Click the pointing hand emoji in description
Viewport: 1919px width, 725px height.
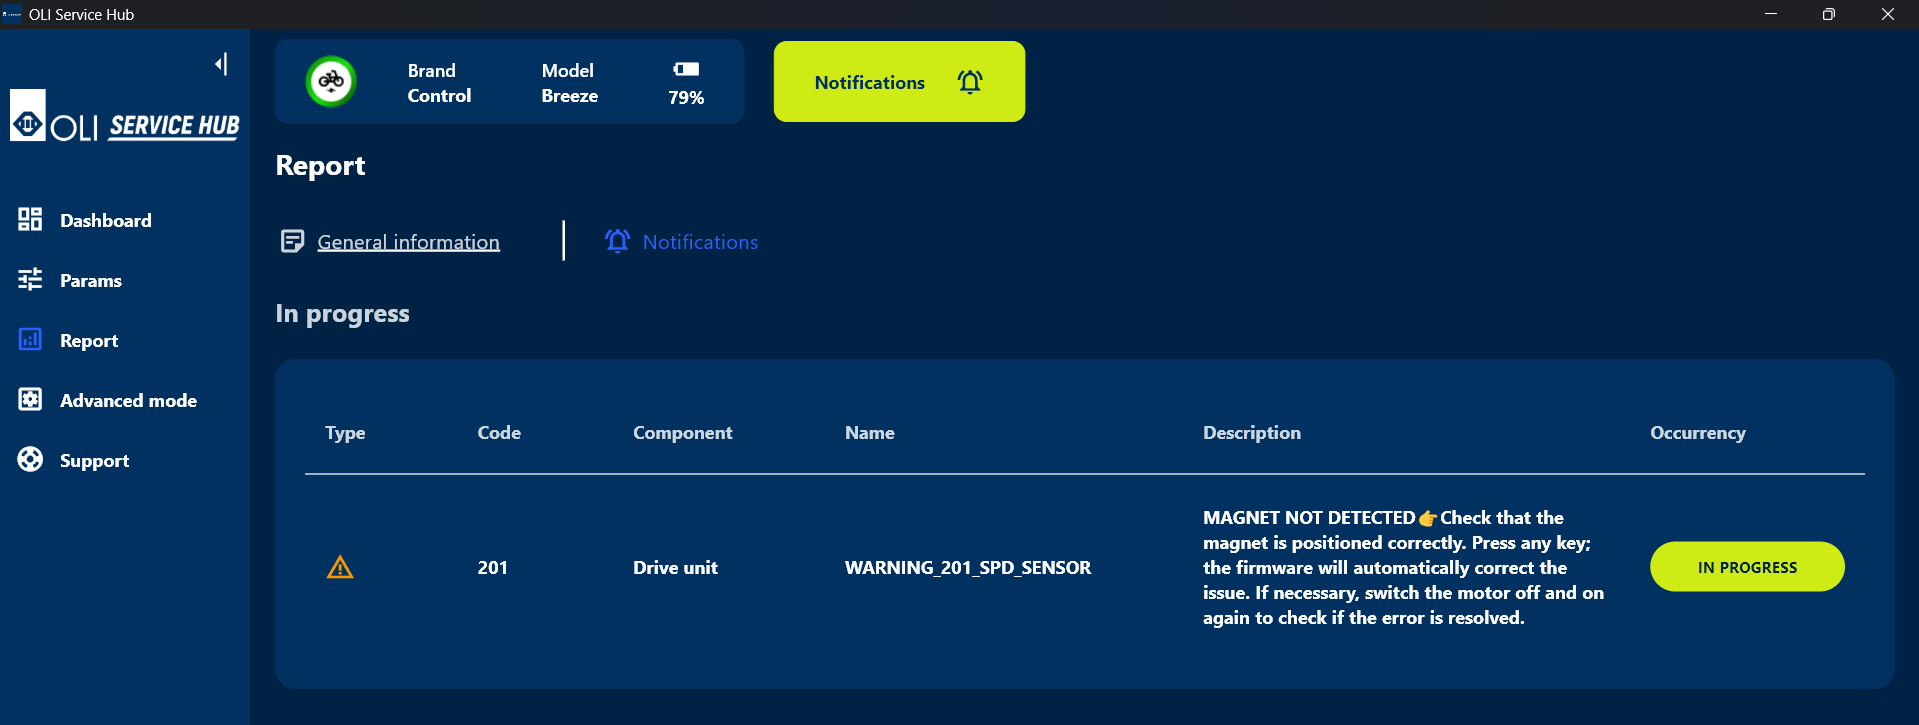coord(1428,518)
